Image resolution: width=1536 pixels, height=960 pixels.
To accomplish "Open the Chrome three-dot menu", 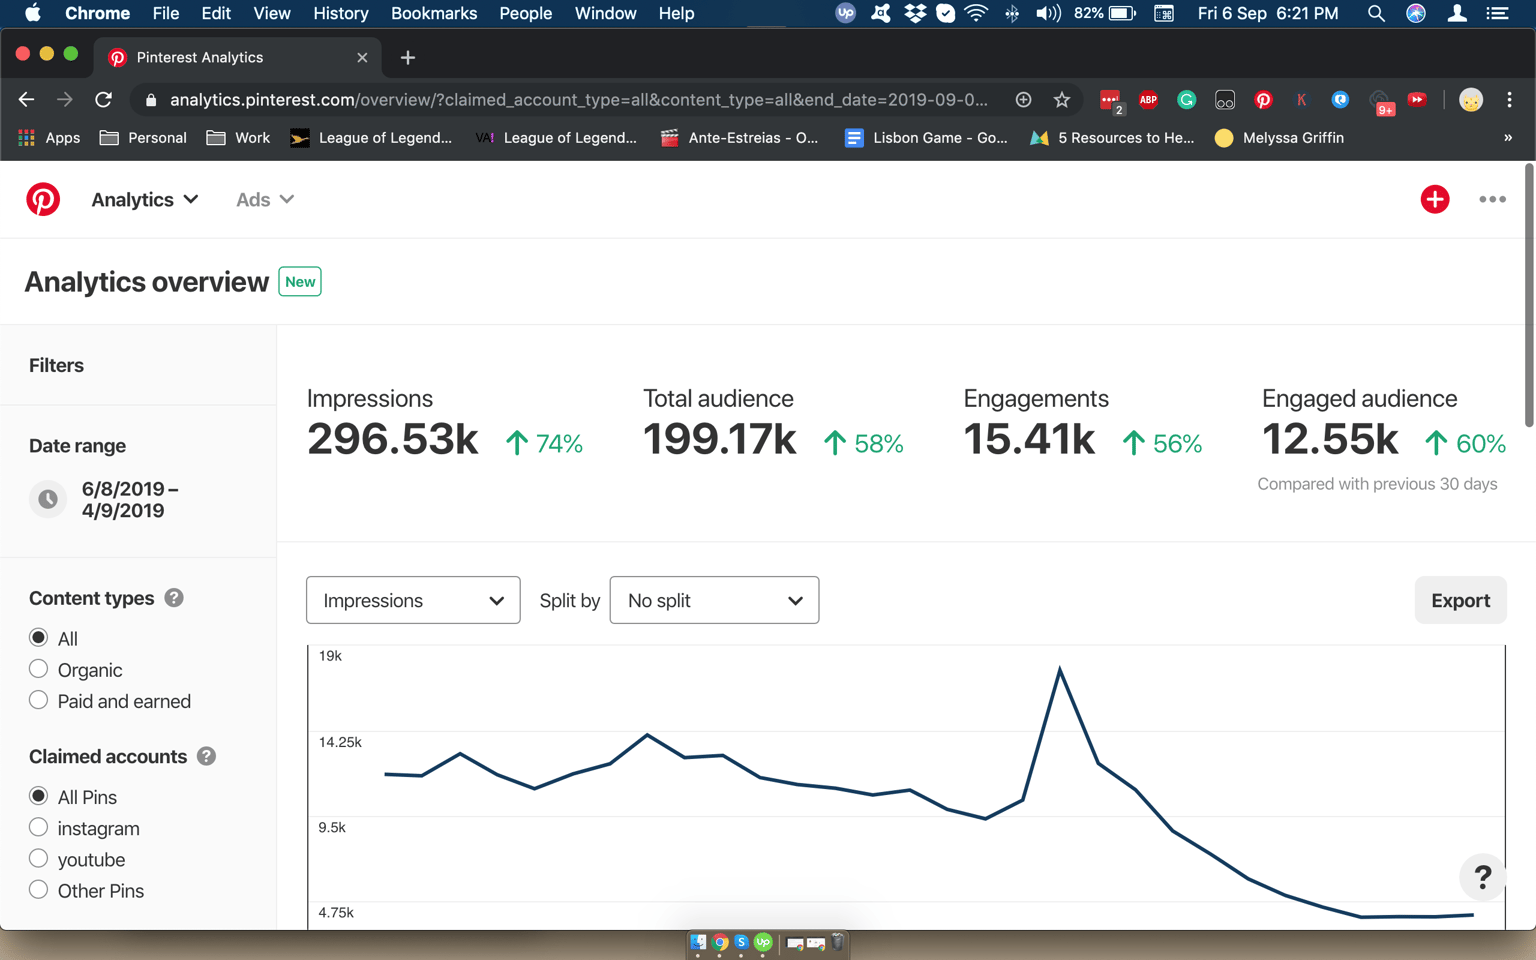I will click(1509, 99).
